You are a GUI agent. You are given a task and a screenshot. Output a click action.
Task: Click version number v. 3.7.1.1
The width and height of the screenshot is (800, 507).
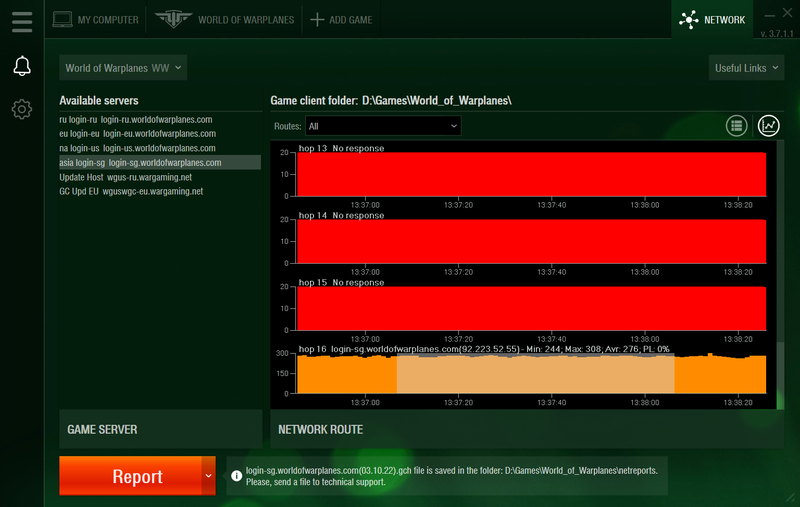click(x=777, y=34)
